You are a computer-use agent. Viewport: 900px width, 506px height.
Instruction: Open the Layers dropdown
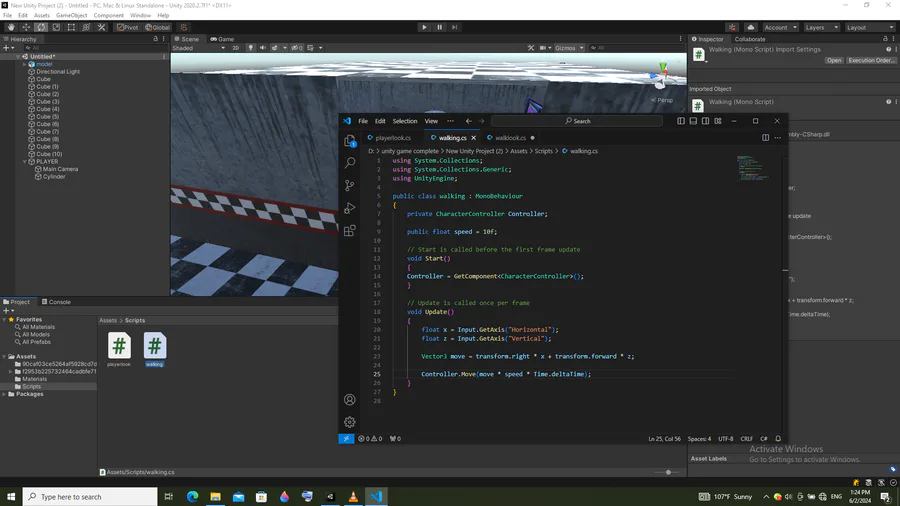click(x=821, y=27)
